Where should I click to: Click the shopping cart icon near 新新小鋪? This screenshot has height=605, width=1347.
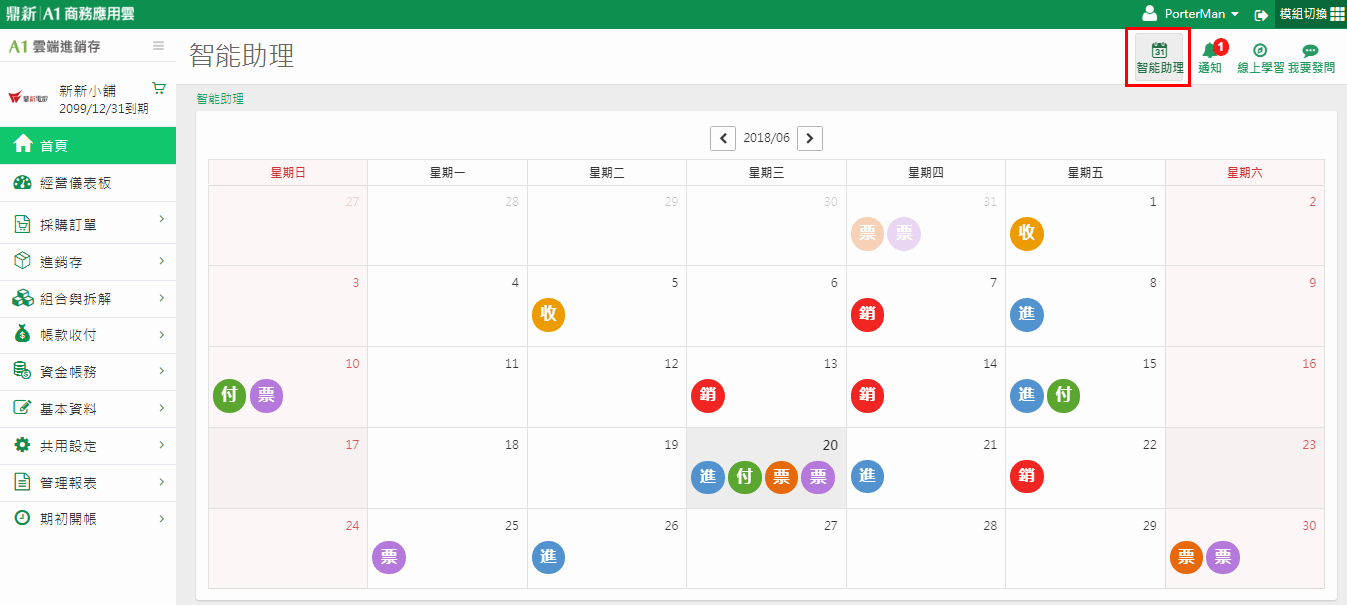coord(158,88)
